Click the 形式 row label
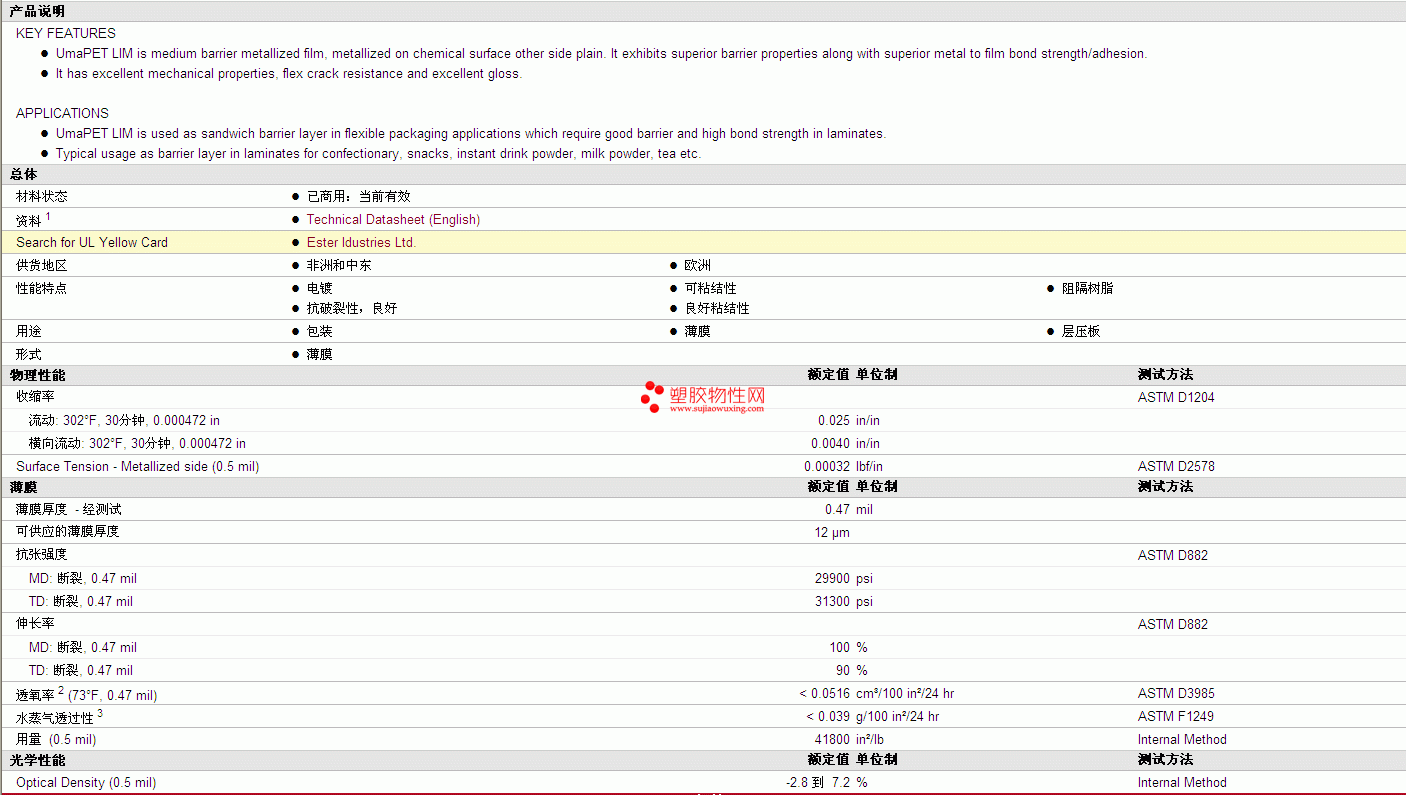The height and width of the screenshot is (795, 1406). [x=29, y=355]
